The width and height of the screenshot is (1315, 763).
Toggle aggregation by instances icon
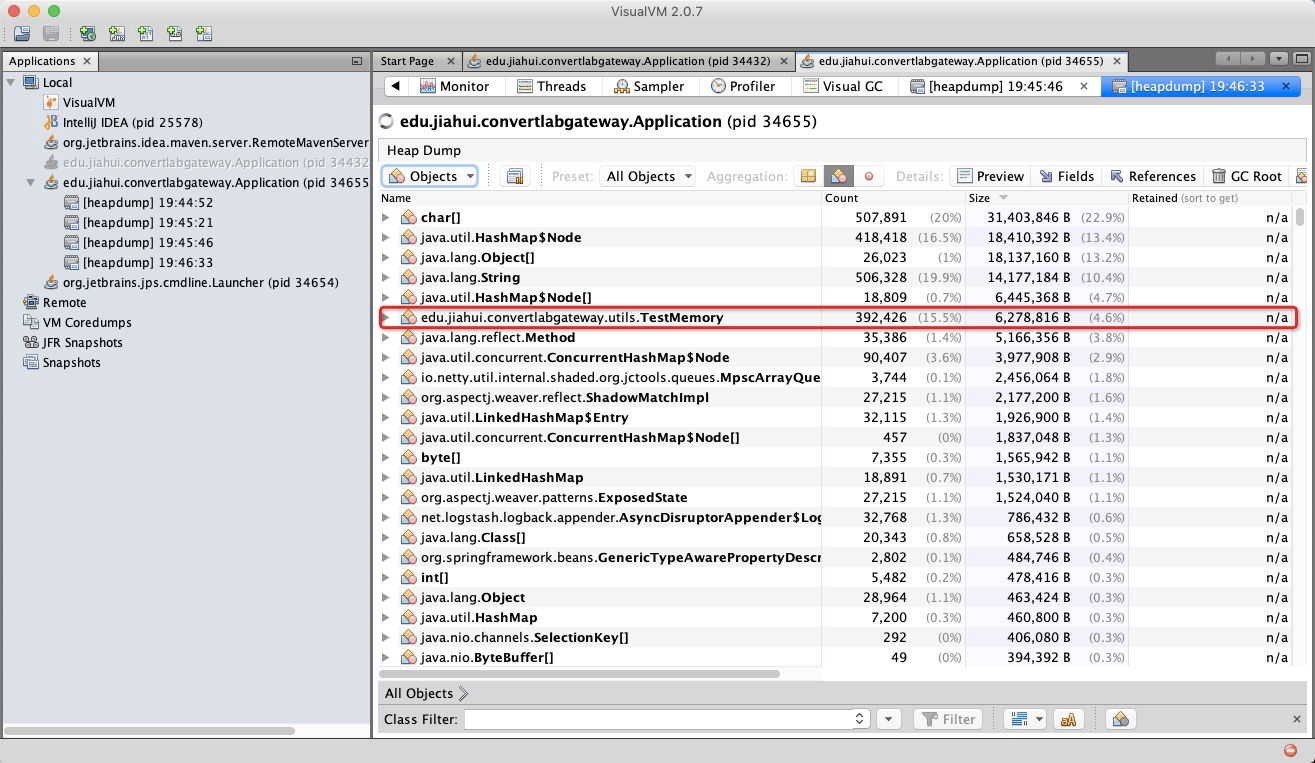pyautogui.click(x=868, y=176)
